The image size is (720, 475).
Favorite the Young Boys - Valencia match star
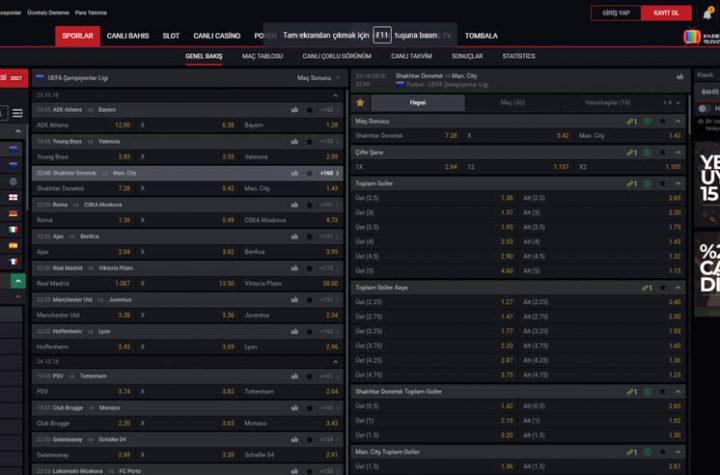pyautogui.click(x=309, y=141)
